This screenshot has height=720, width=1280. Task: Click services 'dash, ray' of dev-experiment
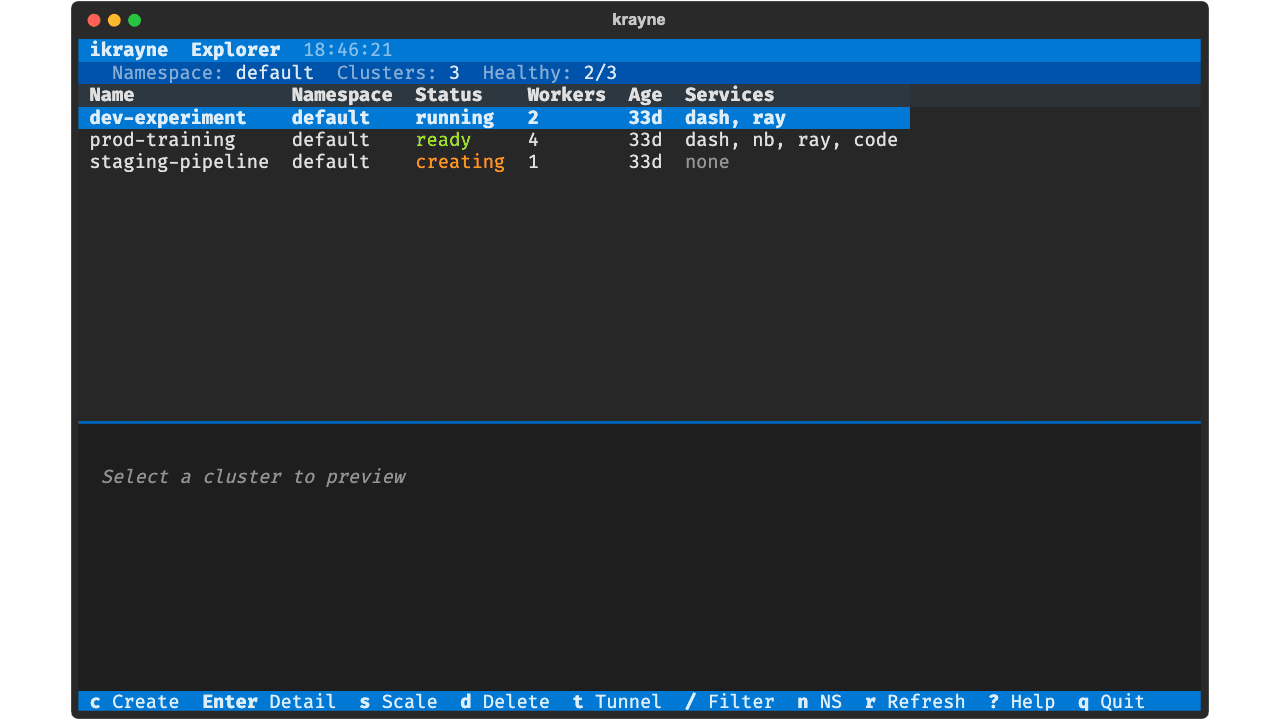pyautogui.click(x=735, y=118)
